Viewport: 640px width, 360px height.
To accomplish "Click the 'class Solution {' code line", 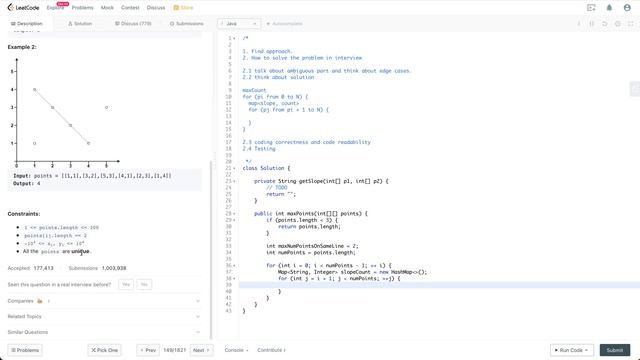I will [x=266, y=168].
